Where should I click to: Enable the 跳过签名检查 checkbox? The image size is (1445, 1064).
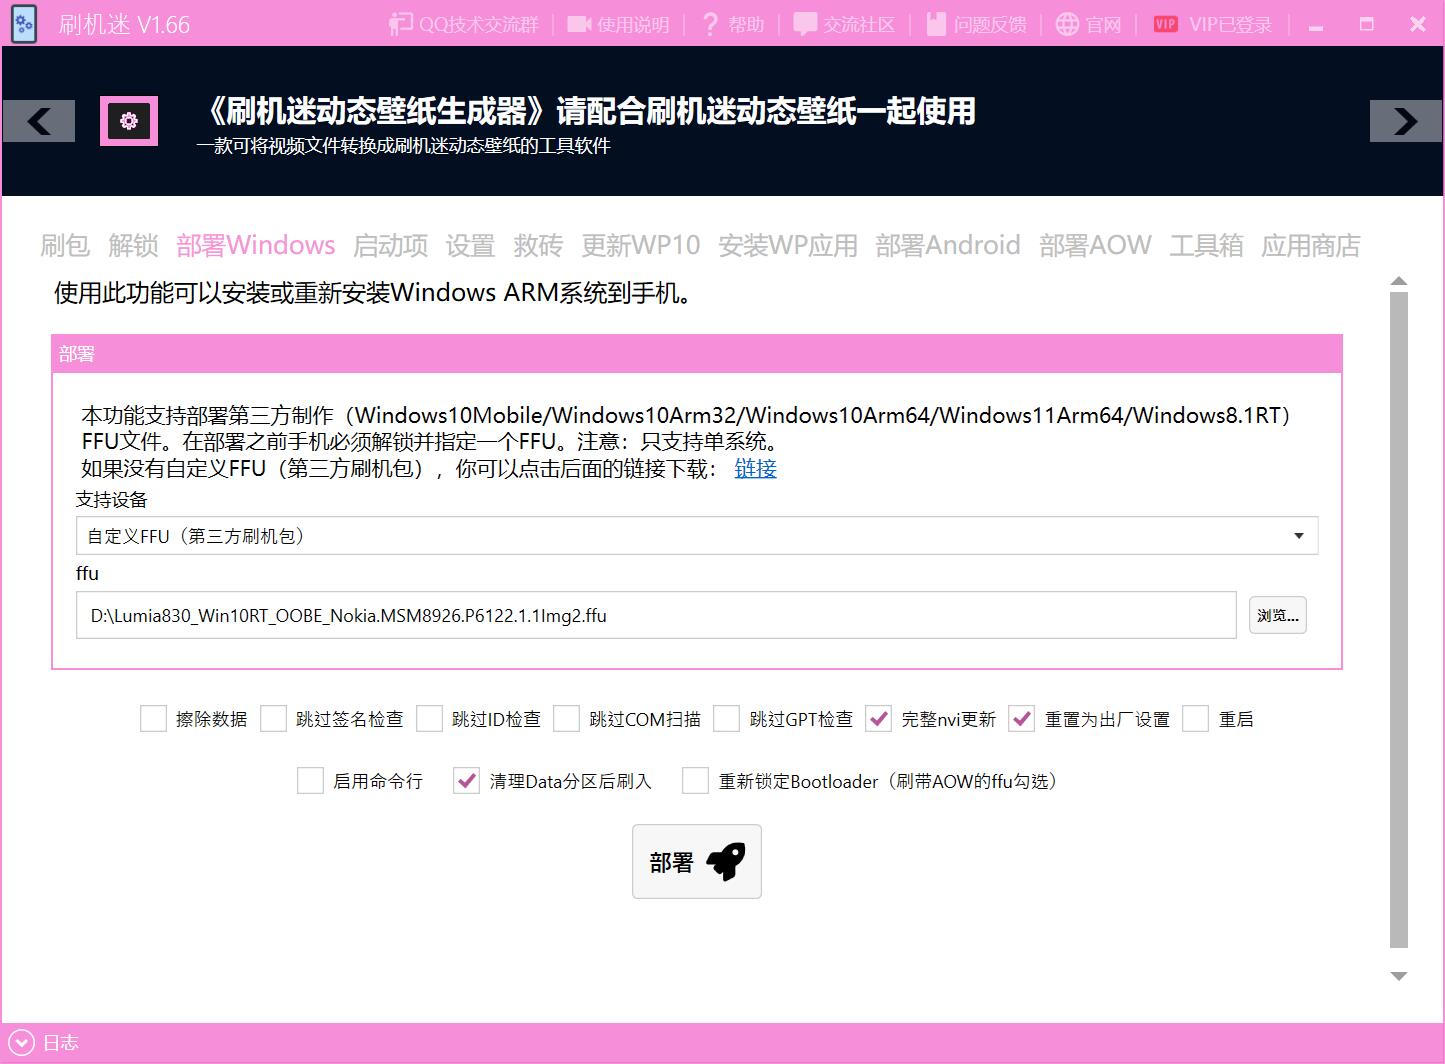tap(273, 719)
